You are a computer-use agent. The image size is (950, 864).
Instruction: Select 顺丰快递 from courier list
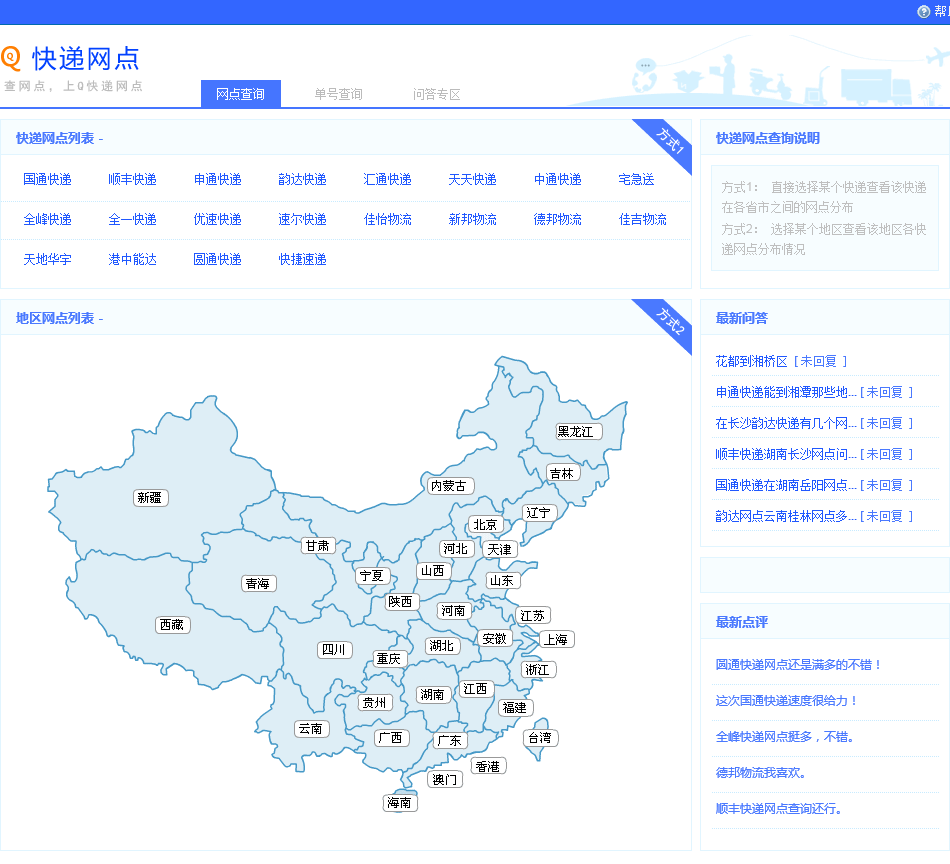coord(132,179)
